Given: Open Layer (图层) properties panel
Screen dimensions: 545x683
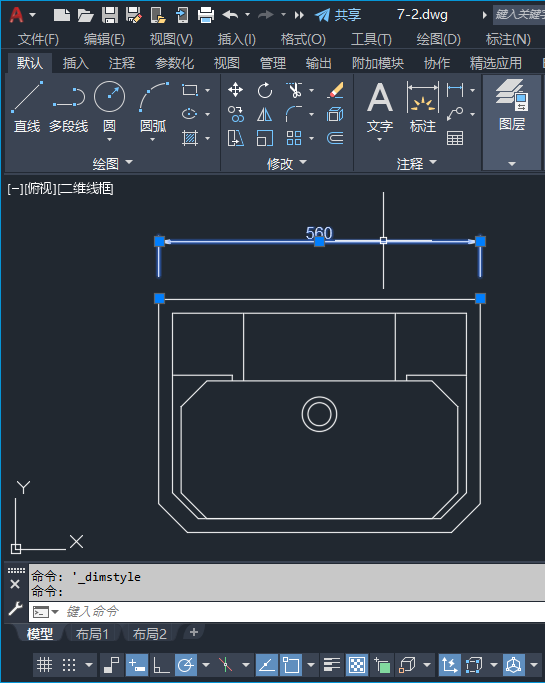Looking at the screenshot, I should (512, 107).
